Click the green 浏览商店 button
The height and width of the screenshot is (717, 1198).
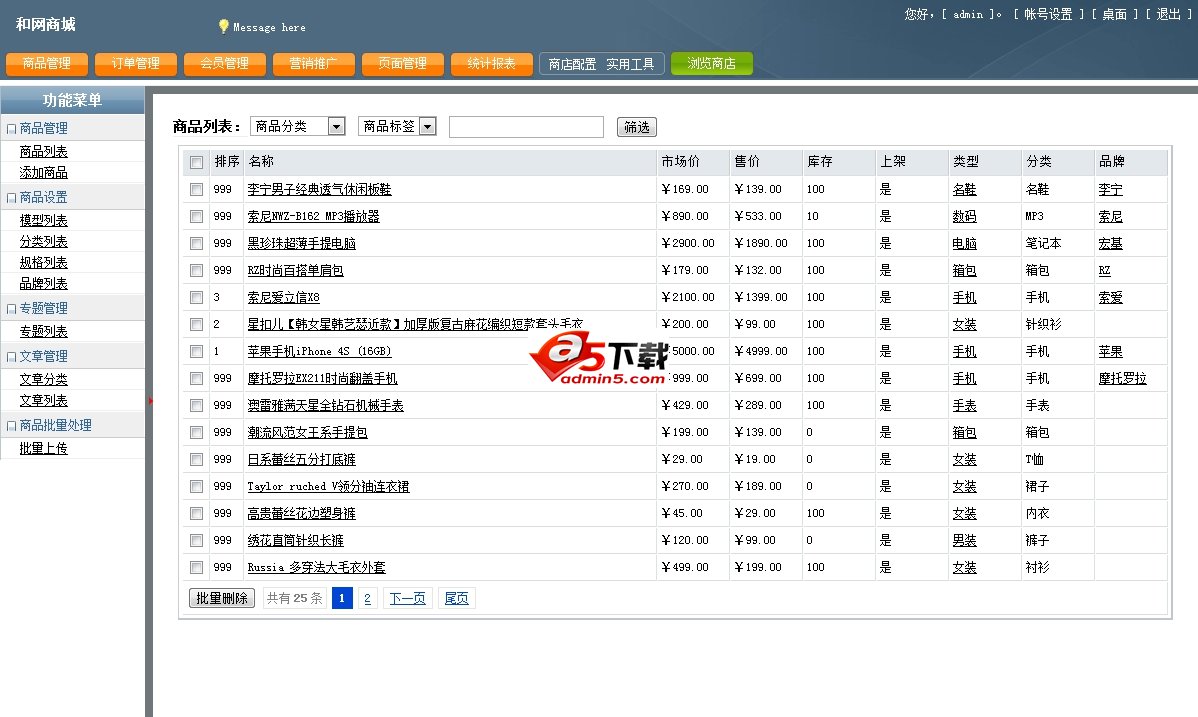coord(712,63)
